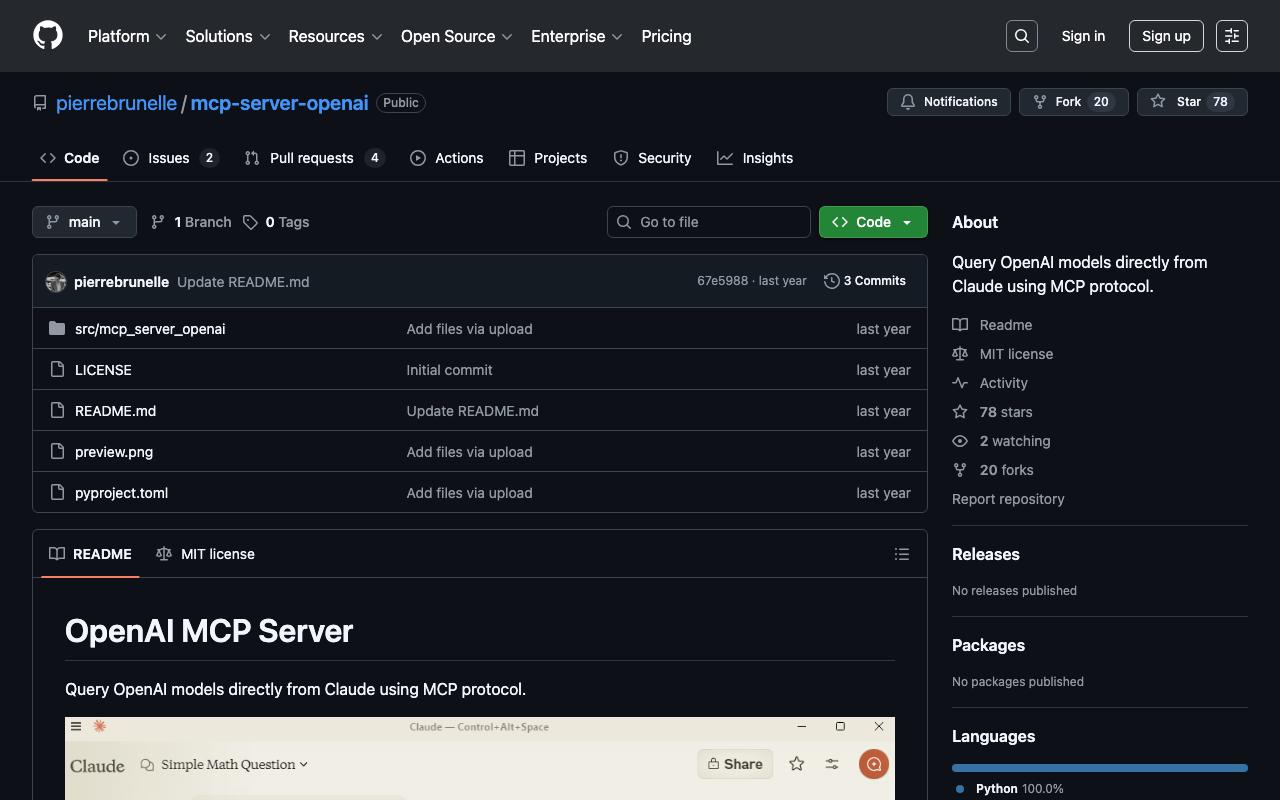The width and height of the screenshot is (1280, 800).
Task: Focus the Go to file field
Action: [709, 222]
